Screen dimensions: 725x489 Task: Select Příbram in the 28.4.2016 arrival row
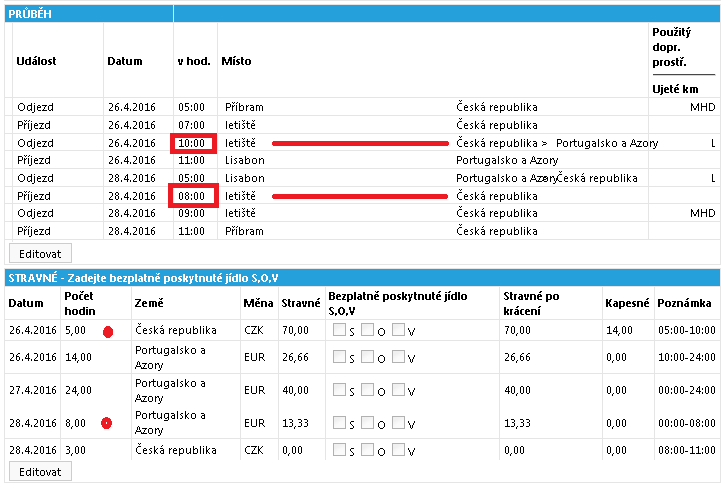pyautogui.click(x=244, y=231)
